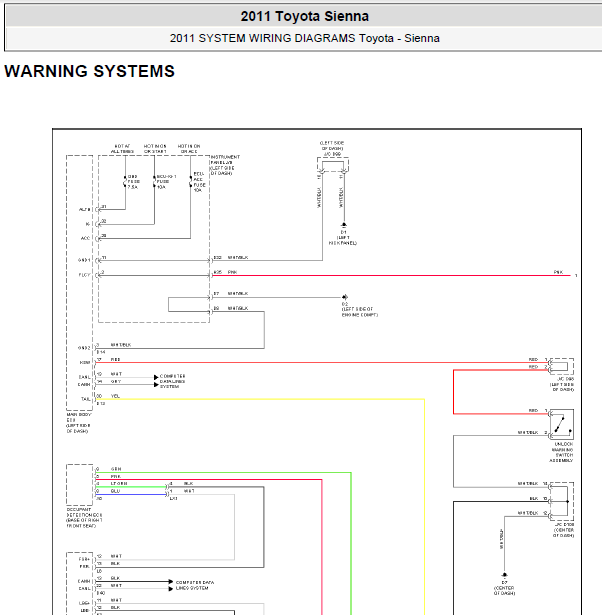The width and height of the screenshot is (602, 615).
Task: Click the unlock warning switch symbol
Action: point(562,425)
